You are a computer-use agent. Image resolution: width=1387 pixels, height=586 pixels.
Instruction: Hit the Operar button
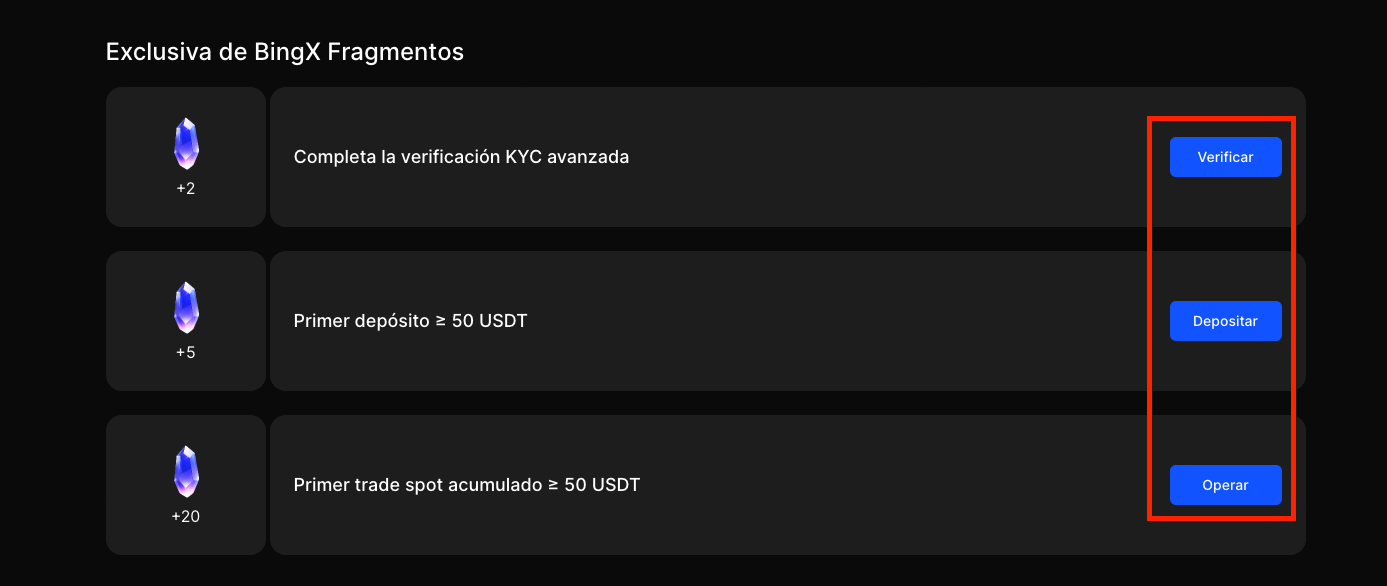click(x=1225, y=485)
